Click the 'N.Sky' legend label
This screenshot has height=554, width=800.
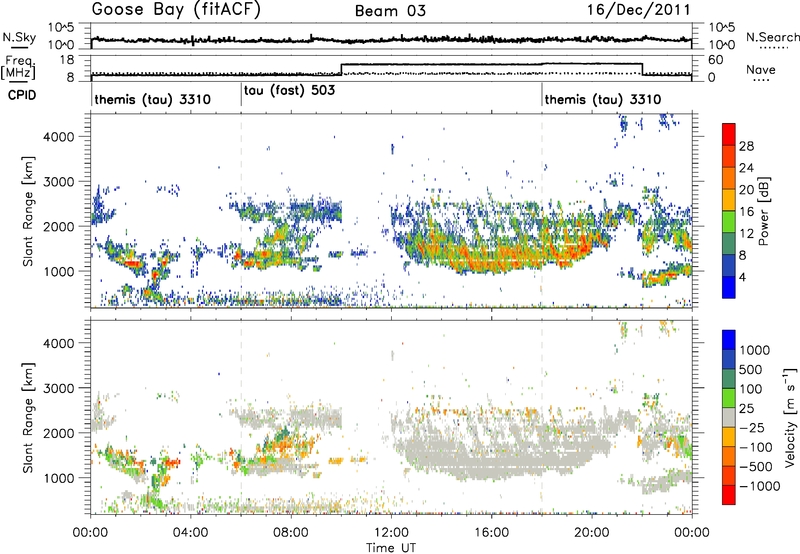[19, 37]
